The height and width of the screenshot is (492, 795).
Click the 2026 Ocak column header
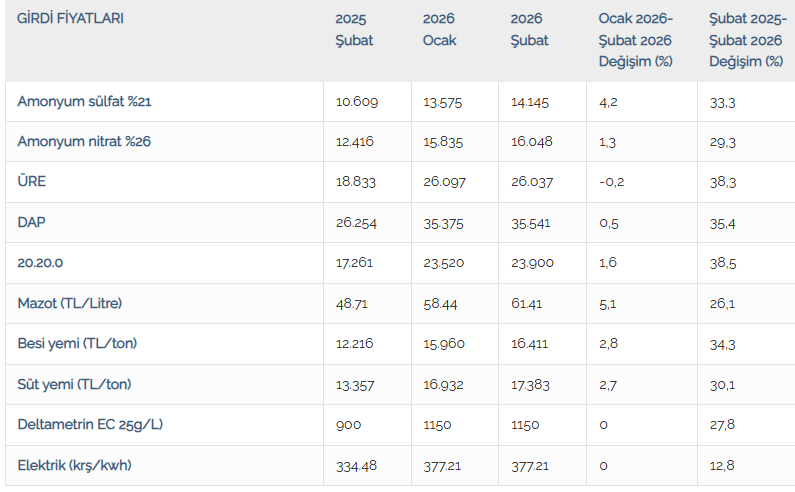pyautogui.click(x=442, y=30)
